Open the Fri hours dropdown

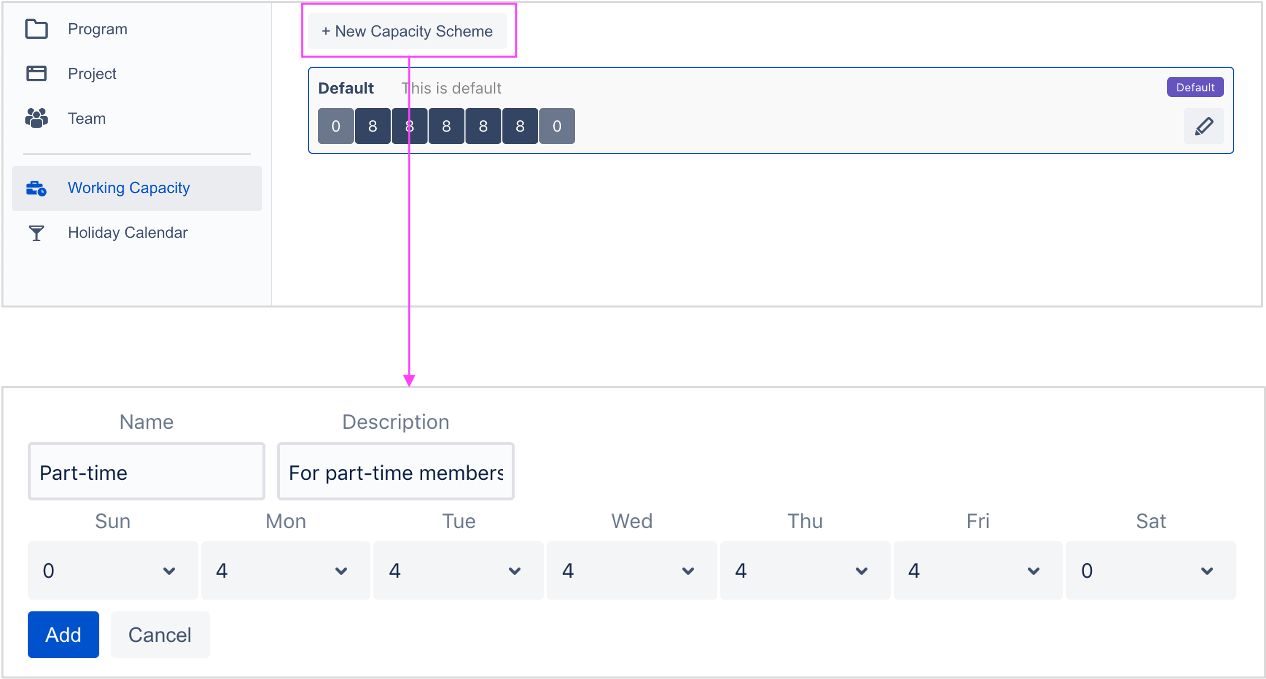pyautogui.click(x=977, y=571)
